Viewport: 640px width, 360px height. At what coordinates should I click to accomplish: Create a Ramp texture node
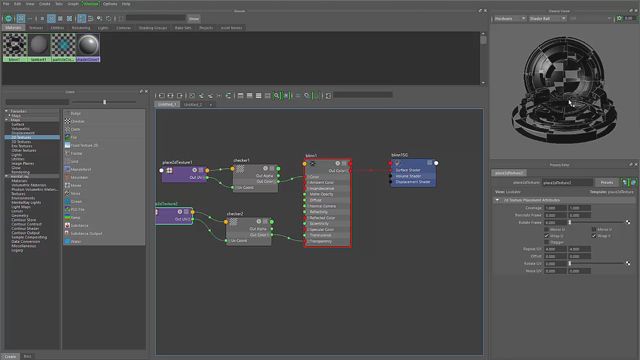[x=73, y=218]
